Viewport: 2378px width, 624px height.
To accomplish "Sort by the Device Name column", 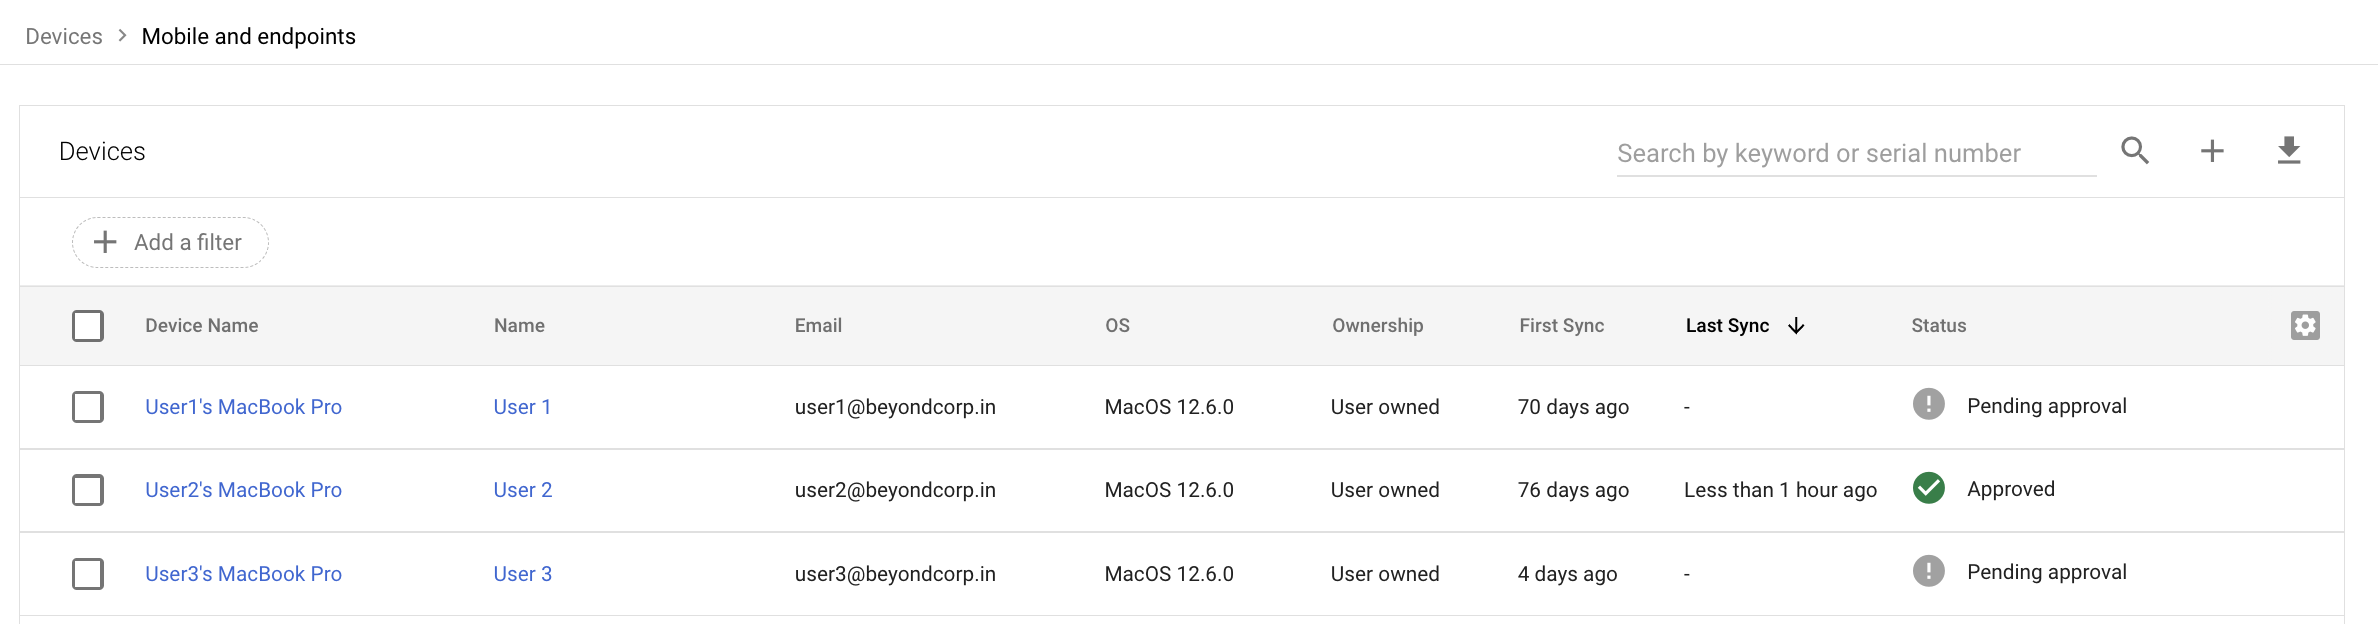I will click(201, 326).
